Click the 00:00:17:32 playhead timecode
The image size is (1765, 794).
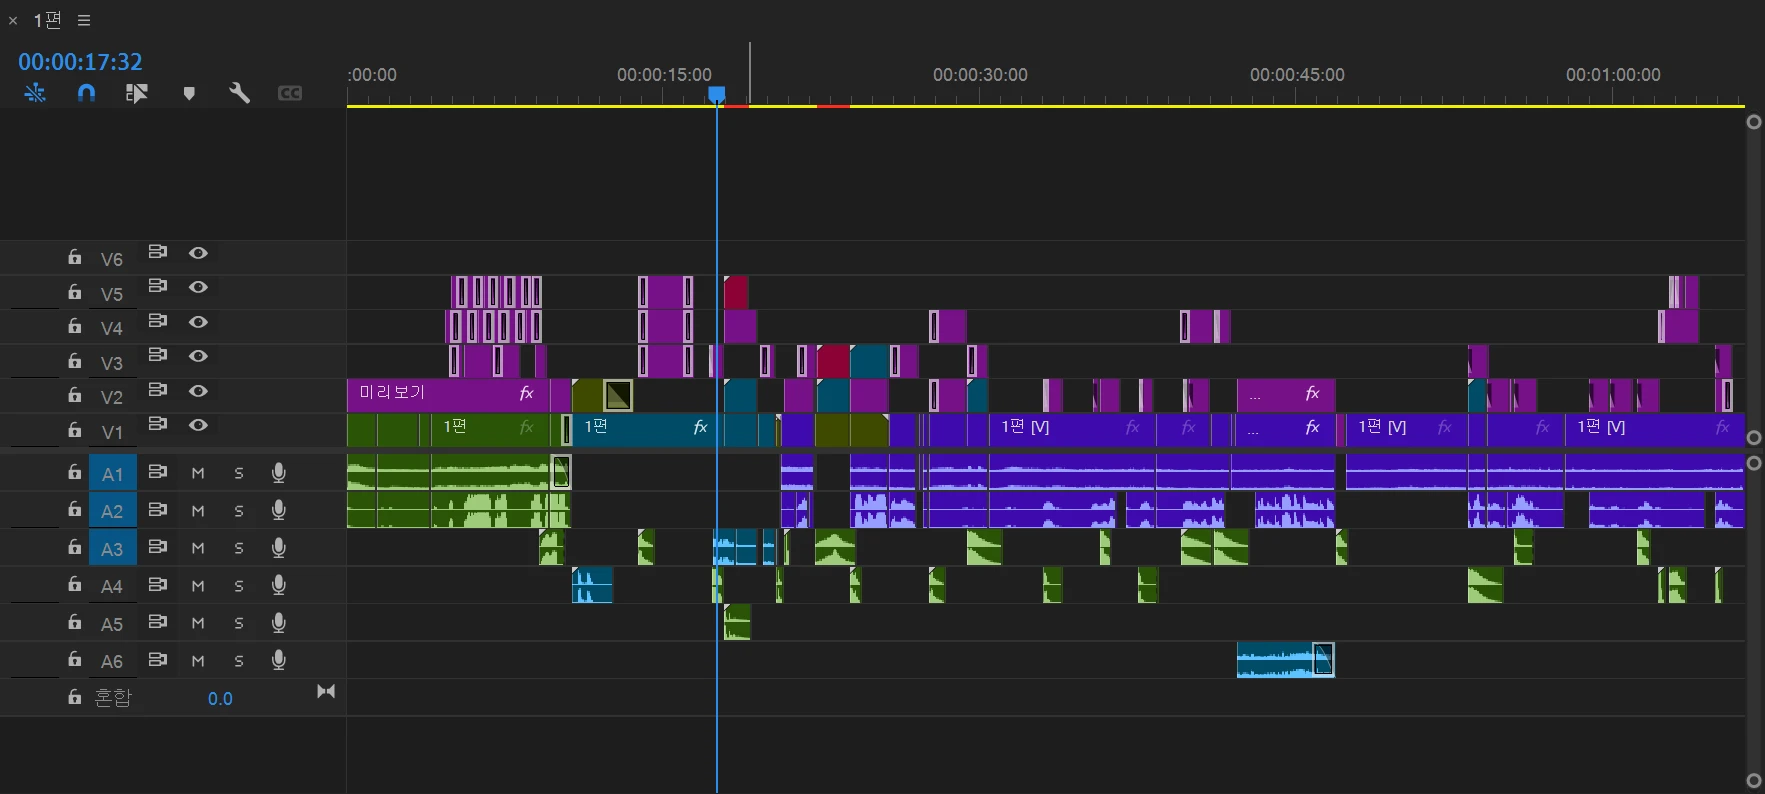point(80,62)
